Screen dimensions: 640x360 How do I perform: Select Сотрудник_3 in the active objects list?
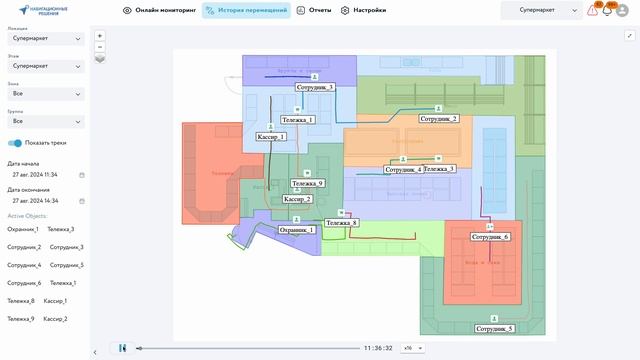point(67,247)
